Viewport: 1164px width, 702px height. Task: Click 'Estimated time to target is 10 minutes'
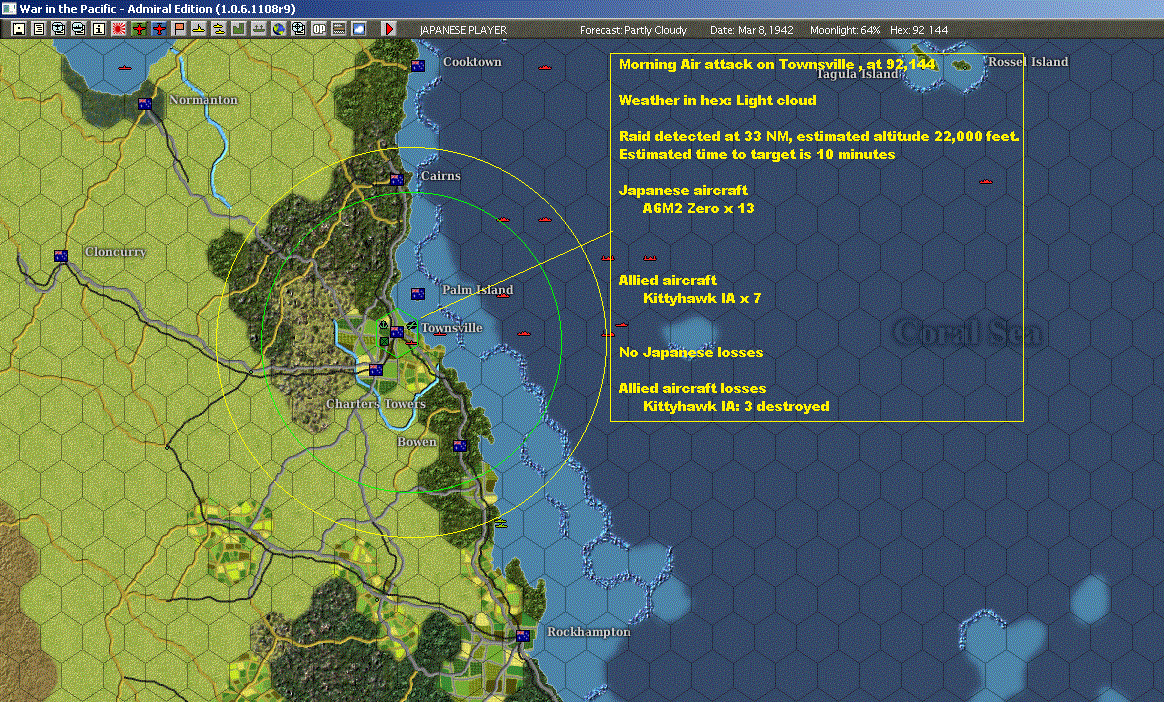tap(757, 154)
